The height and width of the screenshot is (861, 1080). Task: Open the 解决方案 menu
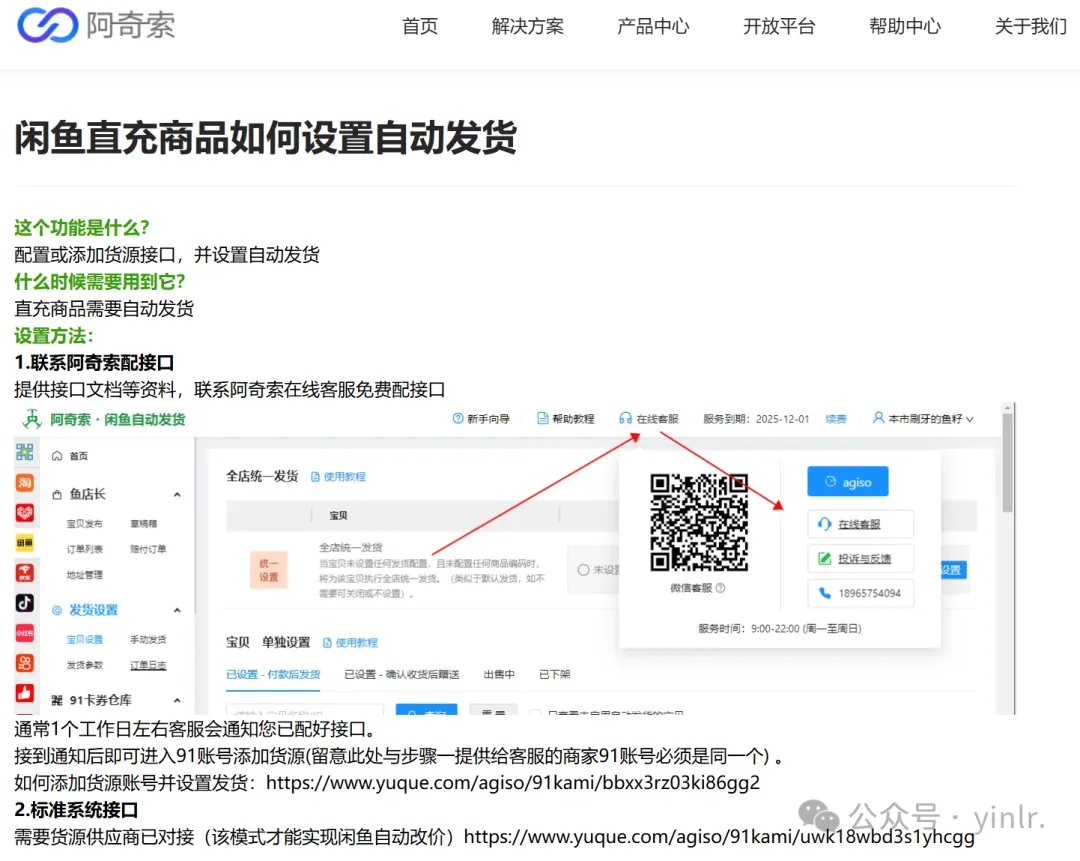tap(528, 26)
